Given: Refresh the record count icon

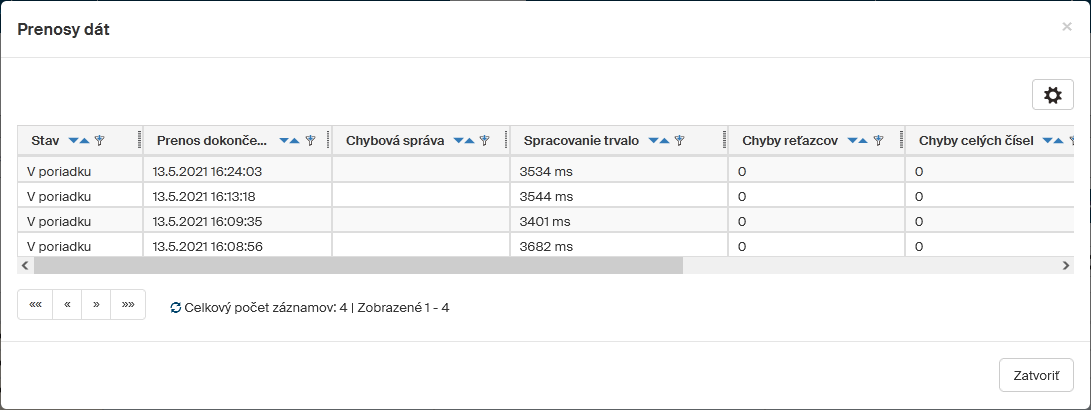Looking at the screenshot, I should click(x=176, y=308).
